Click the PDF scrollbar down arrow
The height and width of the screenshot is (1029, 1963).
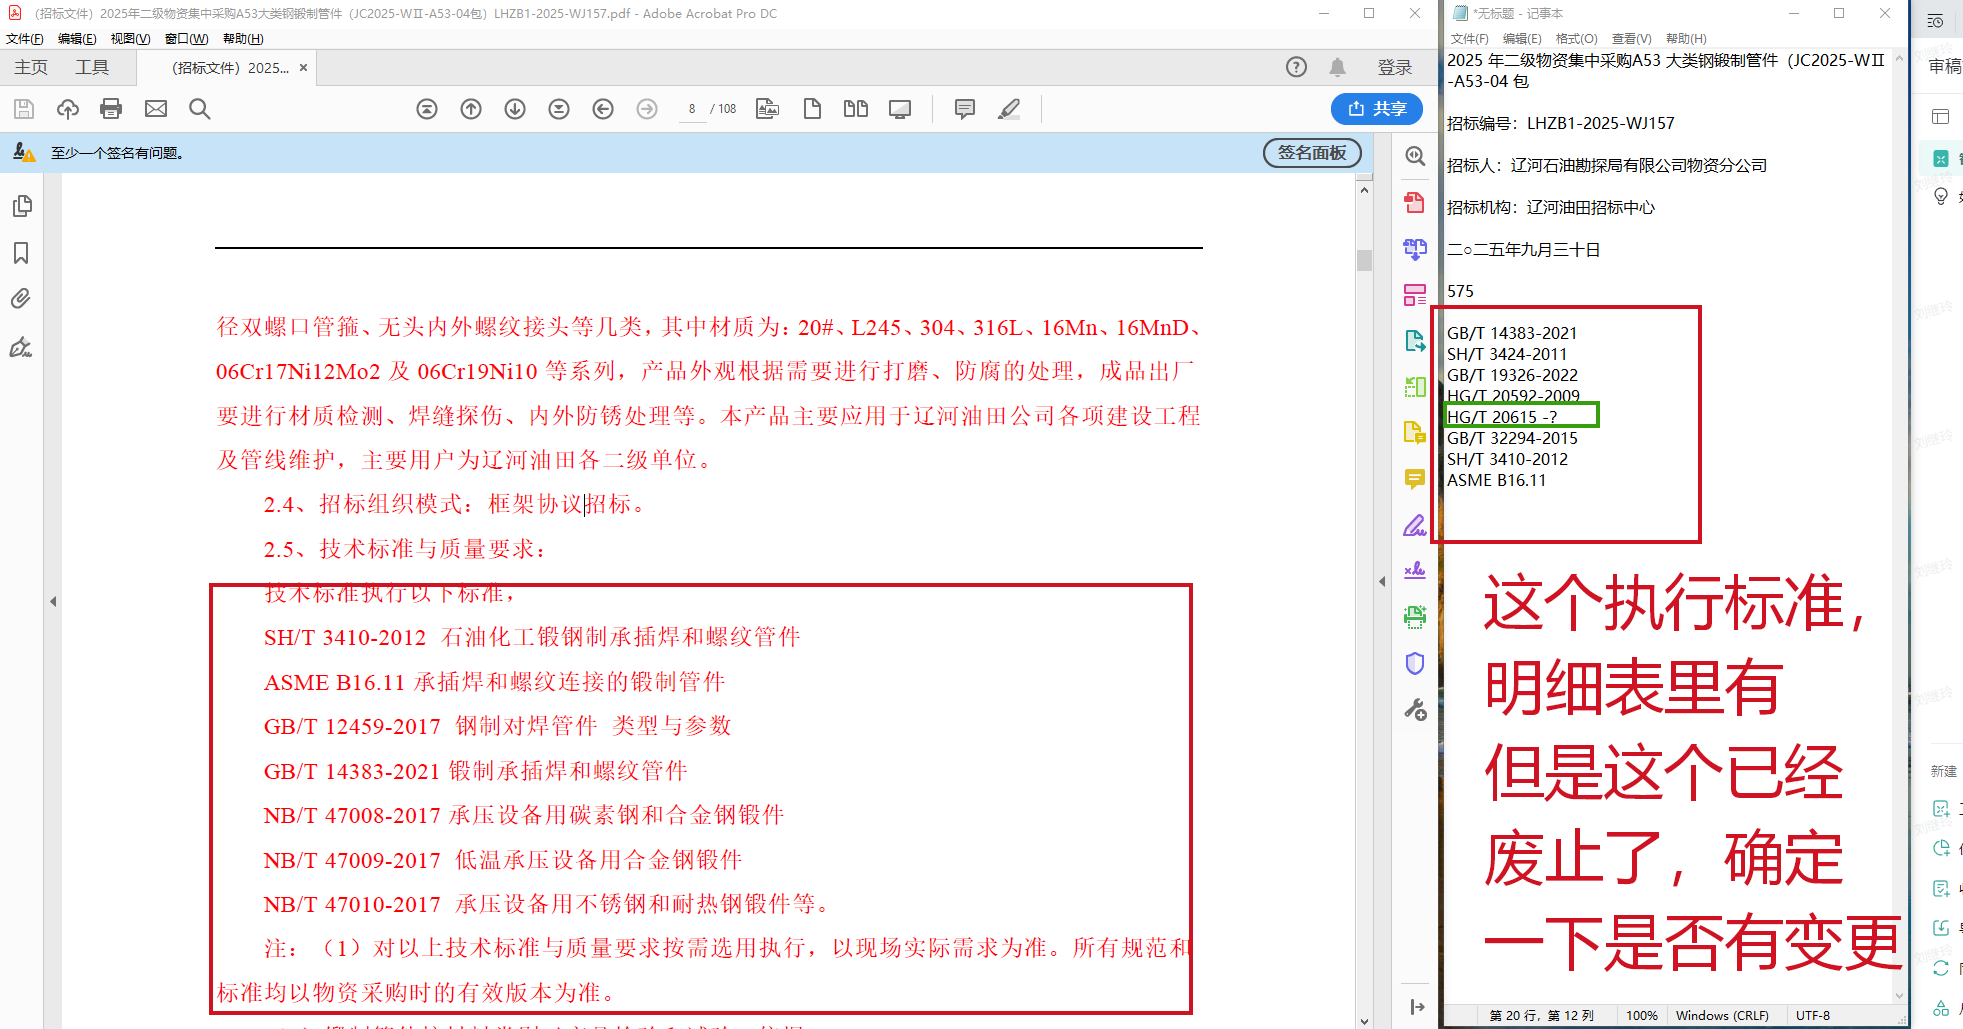pyautogui.click(x=1364, y=1021)
